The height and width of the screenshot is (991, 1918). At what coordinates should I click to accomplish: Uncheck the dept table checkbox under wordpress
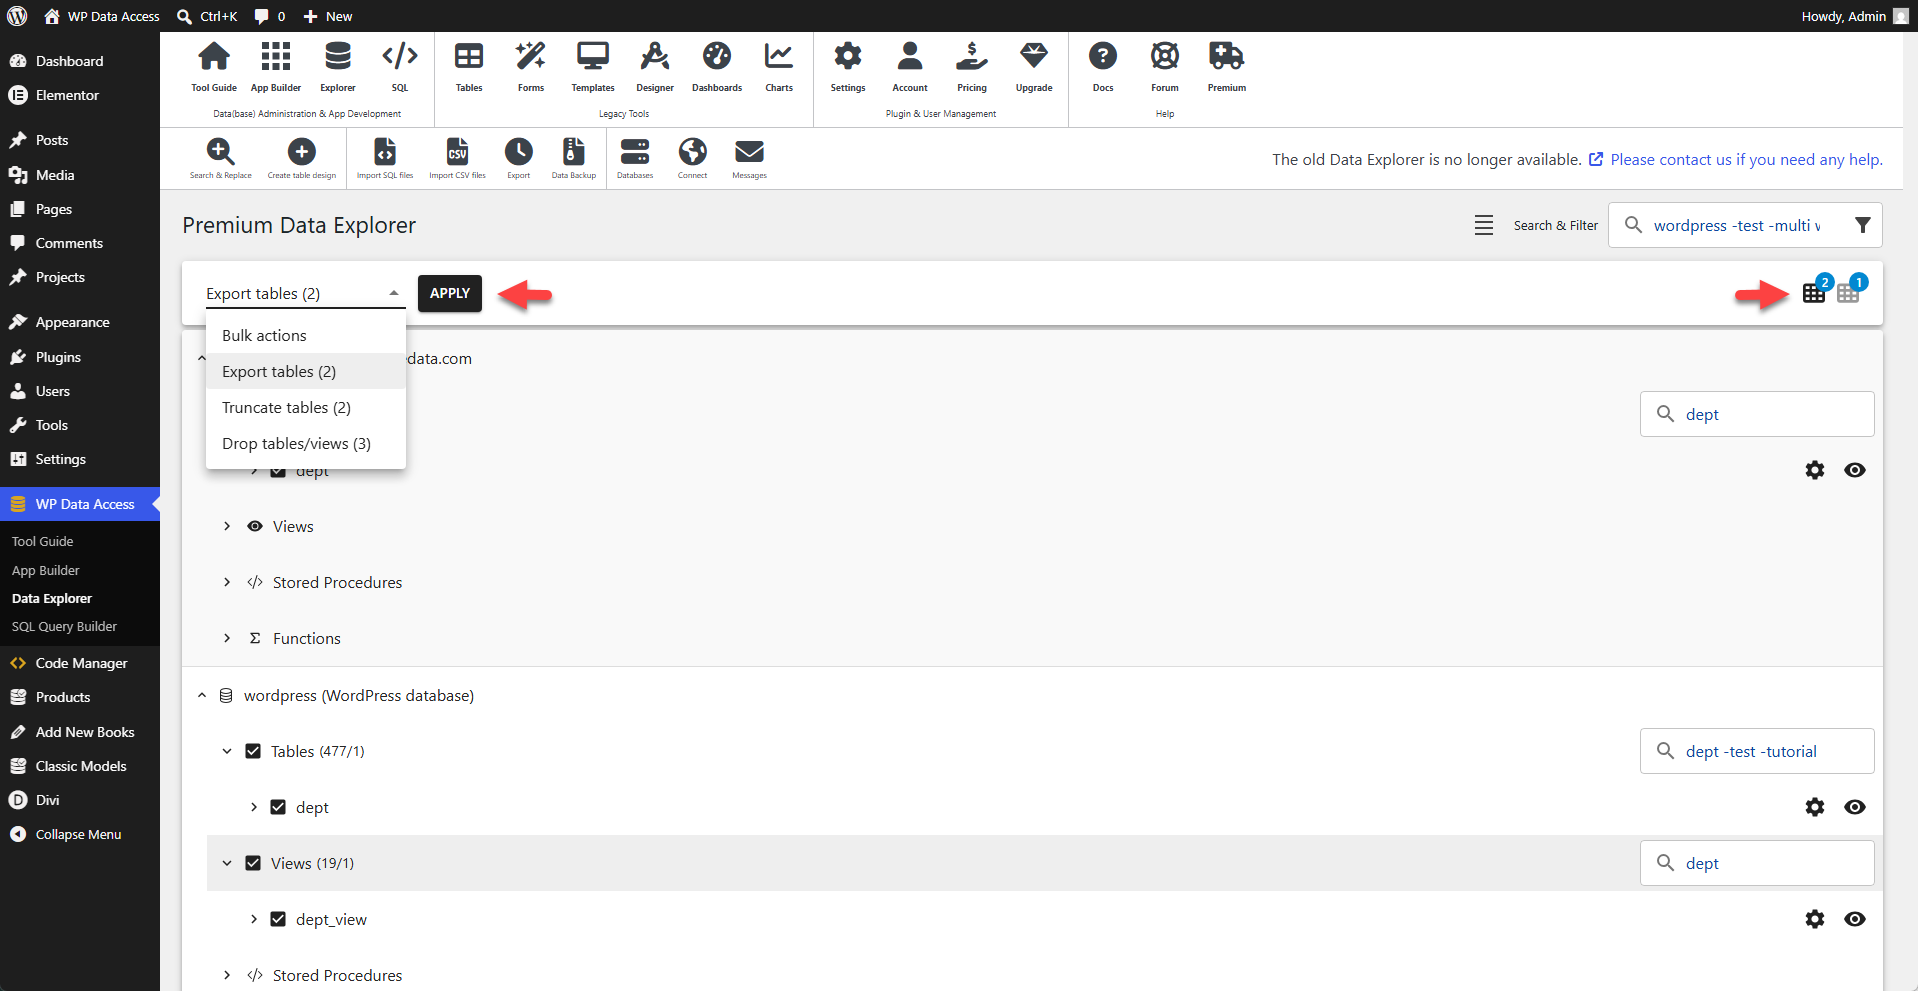(x=278, y=807)
